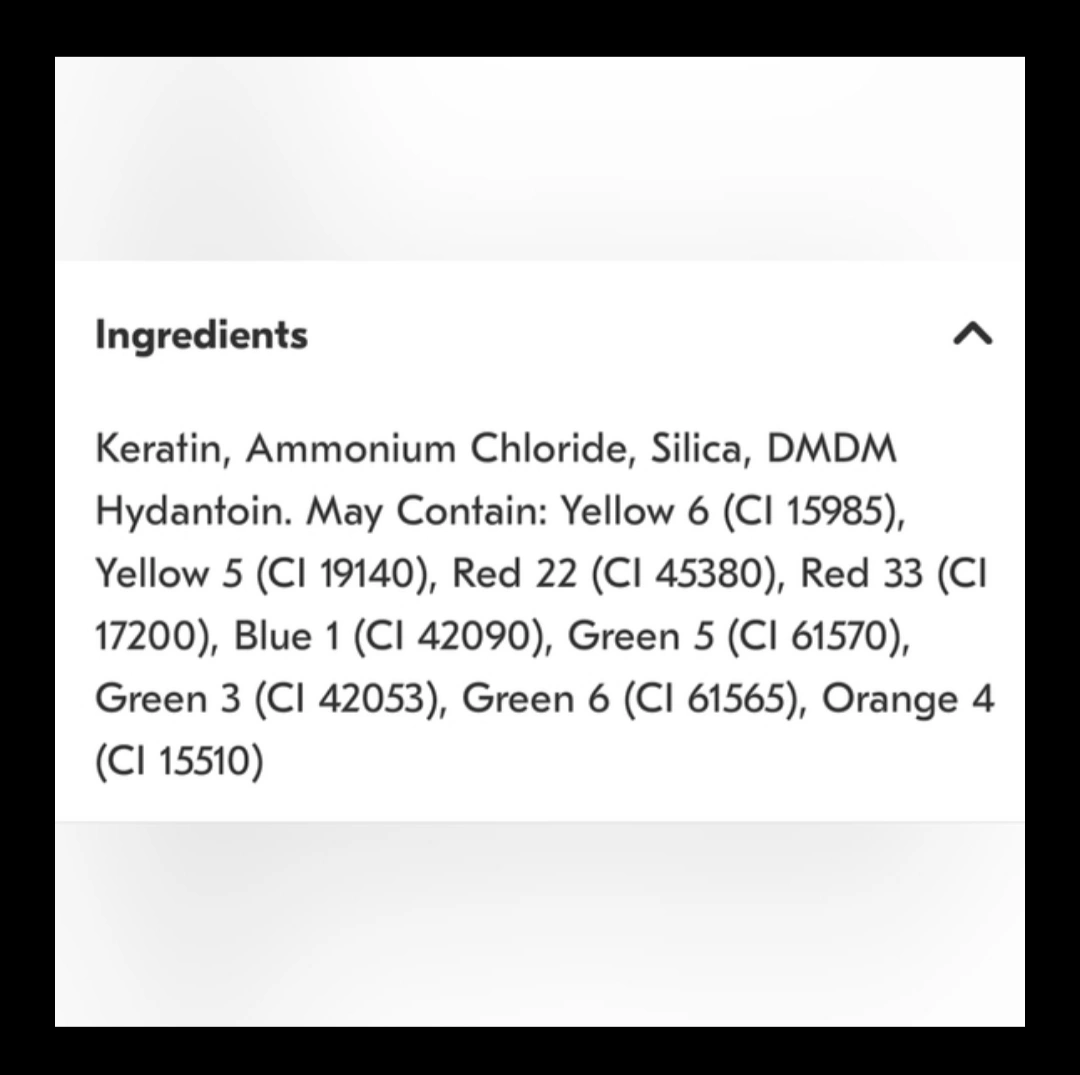1080x1075 pixels.
Task: Click the Green 6 colorant text
Action: pyautogui.click(x=535, y=699)
